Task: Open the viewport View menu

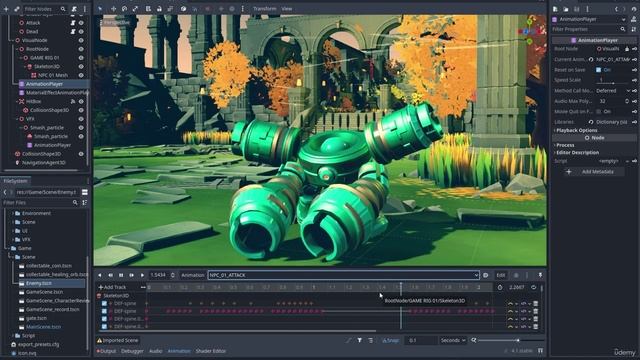Action: 287,9
